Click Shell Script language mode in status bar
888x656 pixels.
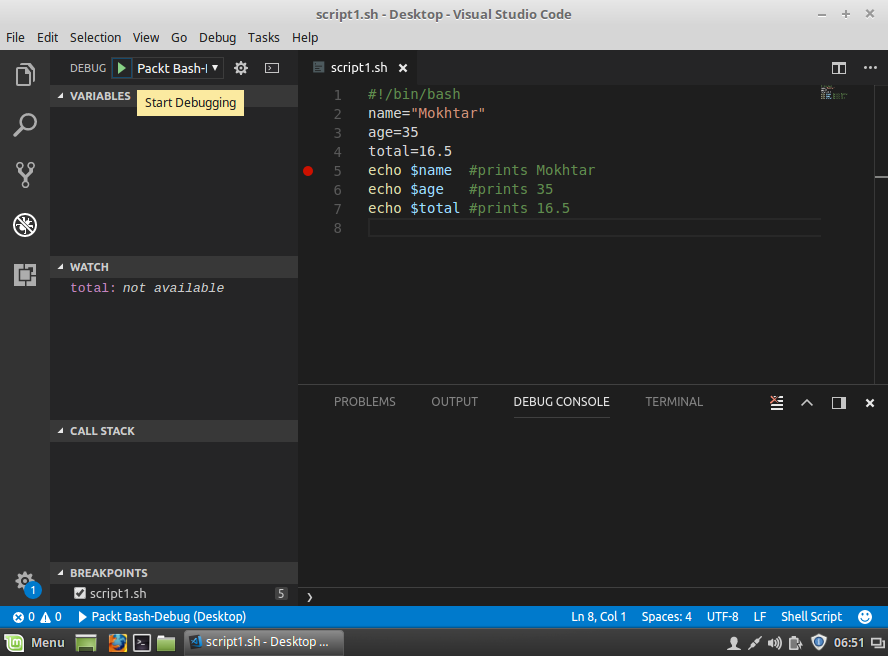(x=811, y=617)
